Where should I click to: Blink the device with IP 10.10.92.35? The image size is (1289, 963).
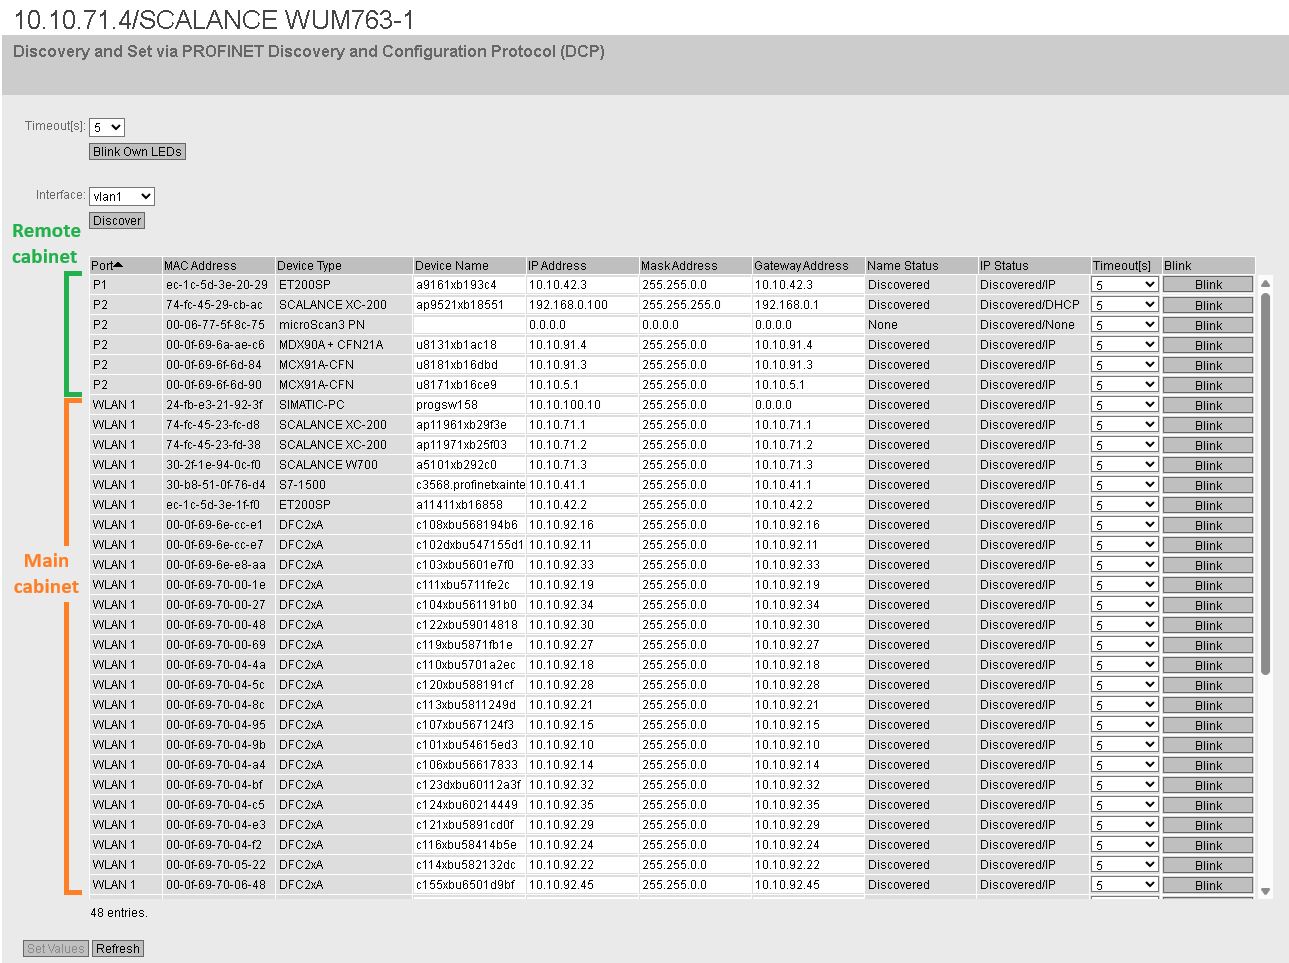[1208, 805]
